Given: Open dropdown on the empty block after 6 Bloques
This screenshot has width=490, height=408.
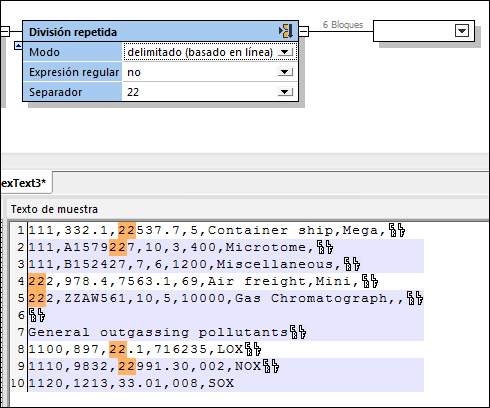Looking at the screenshot, I should pos(462,31).
